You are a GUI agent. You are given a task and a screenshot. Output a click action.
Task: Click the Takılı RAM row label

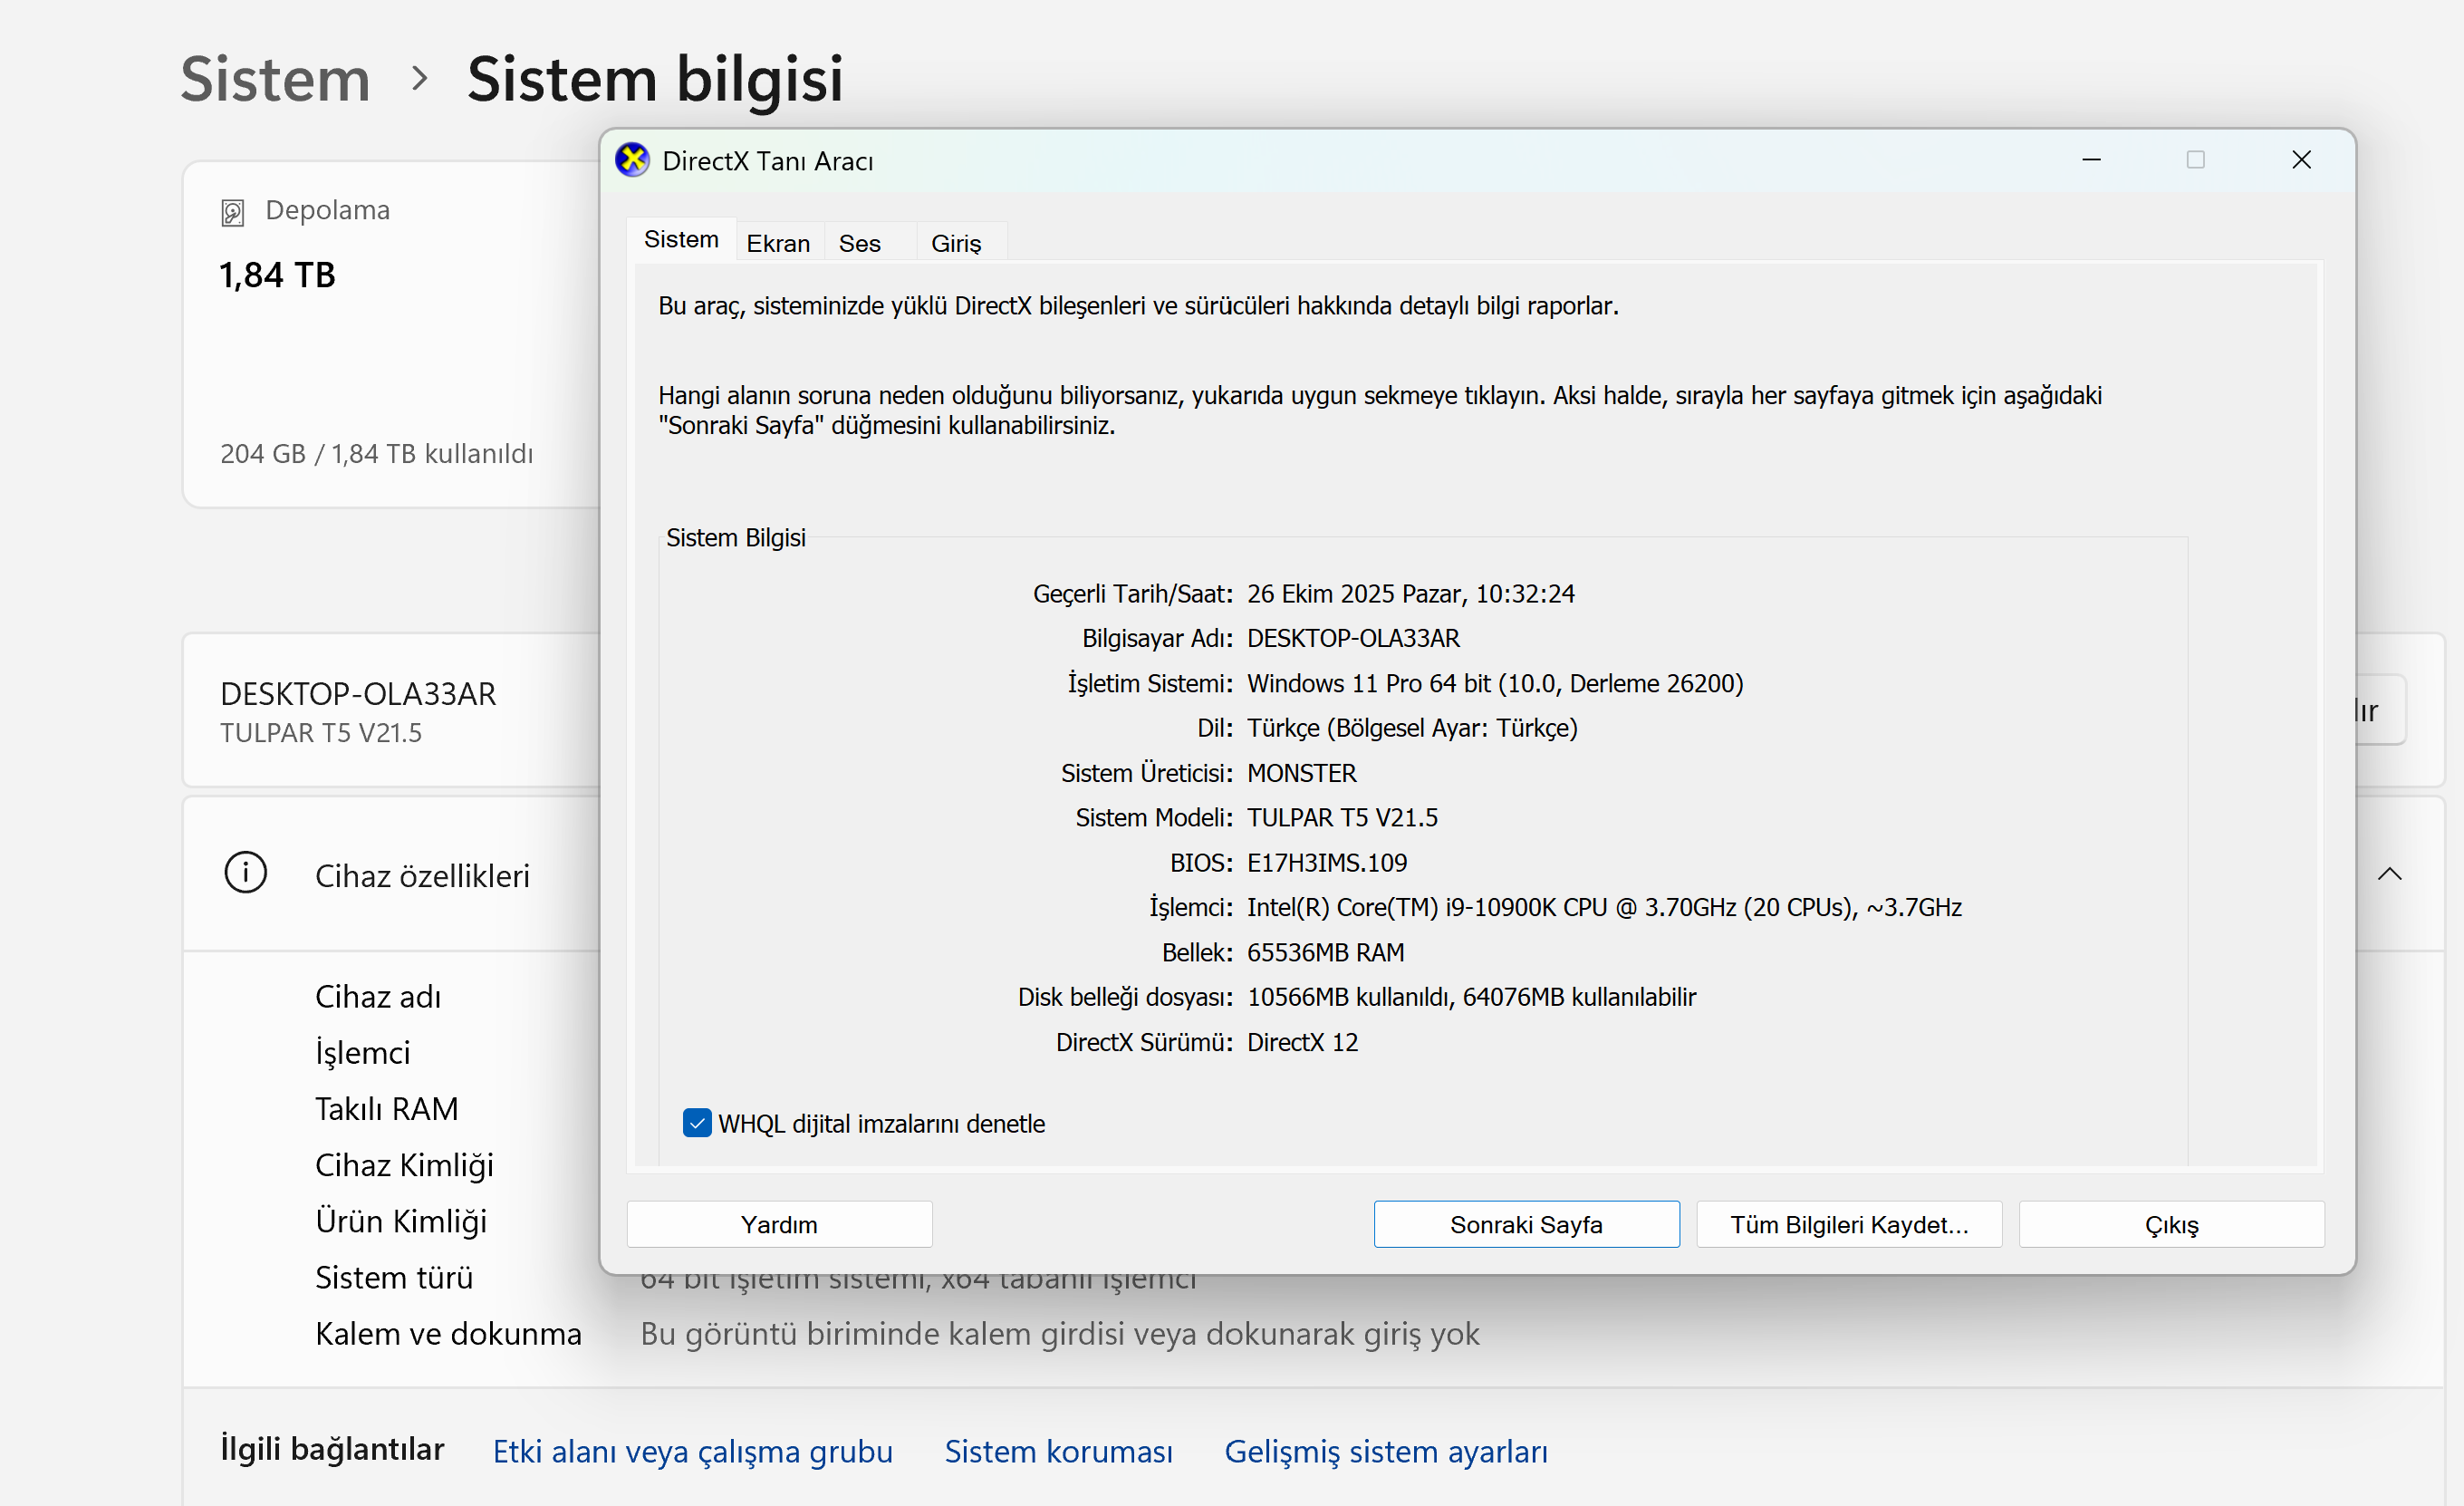[x=386, y=1109]
